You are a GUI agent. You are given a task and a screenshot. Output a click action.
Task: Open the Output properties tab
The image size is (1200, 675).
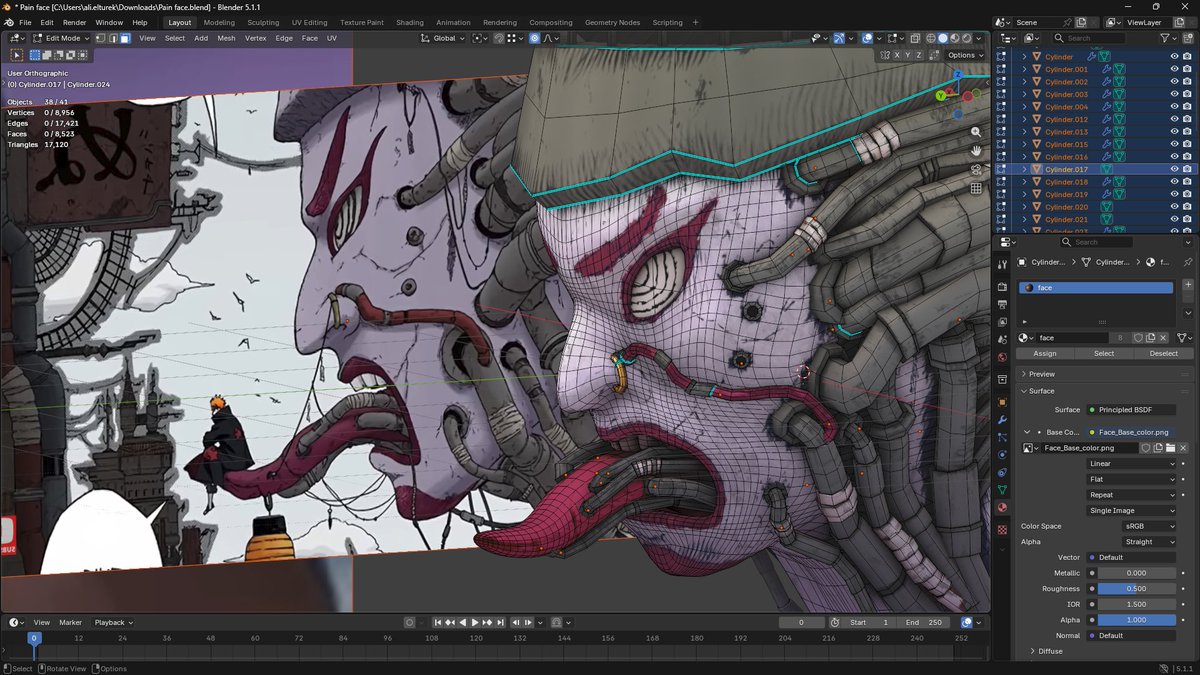(x=1003, y=305)
